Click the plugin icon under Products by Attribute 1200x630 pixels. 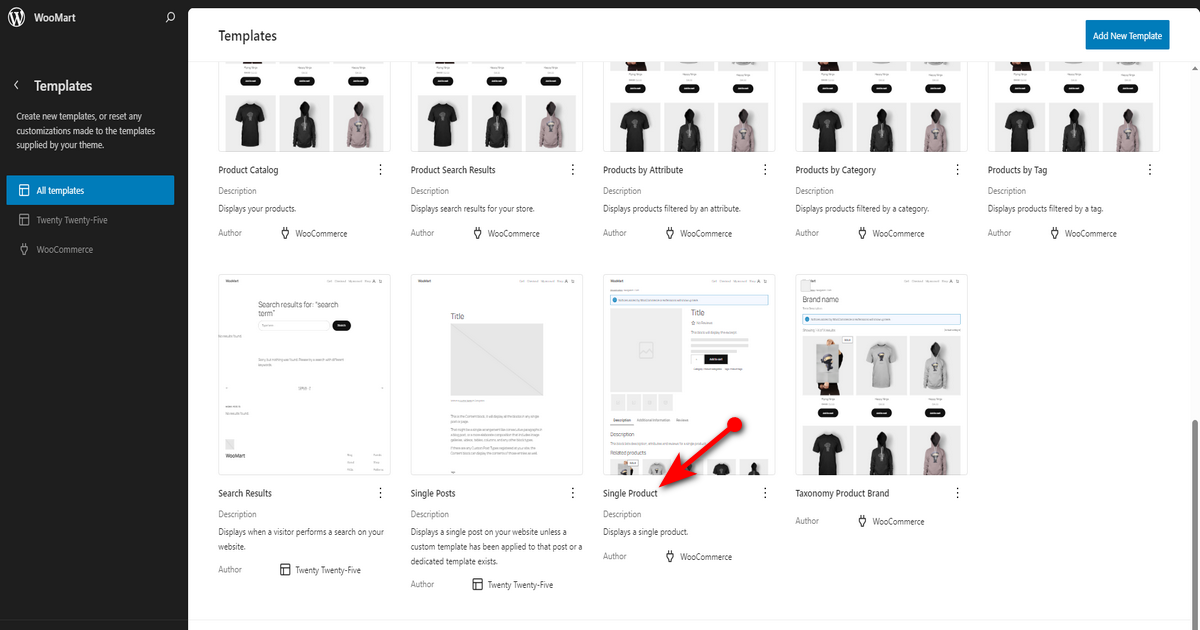click(670, 233)
